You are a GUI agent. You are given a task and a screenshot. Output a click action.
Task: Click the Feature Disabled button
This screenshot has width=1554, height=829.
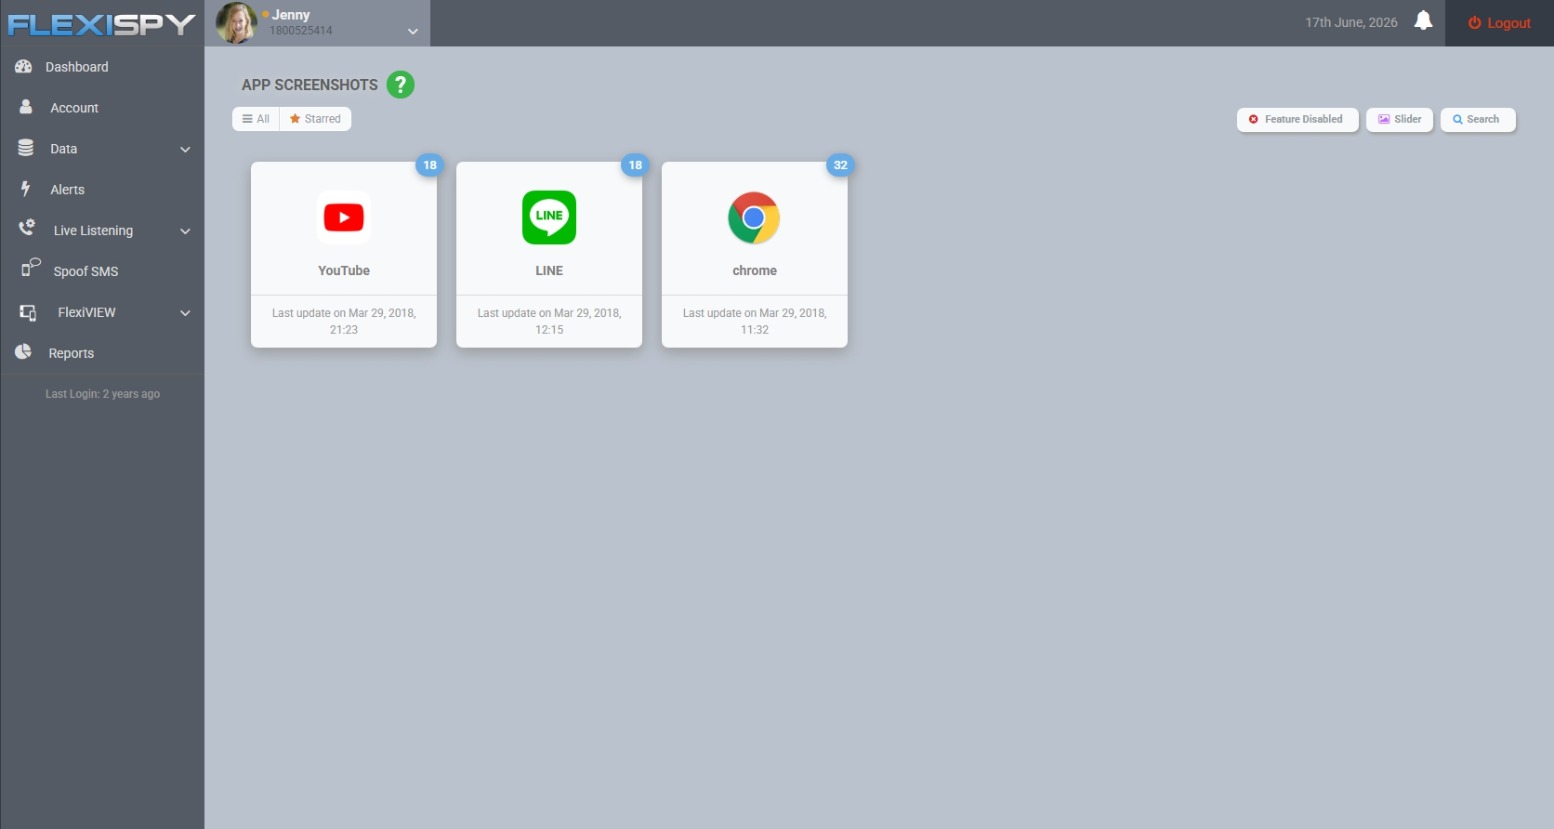coord(1297,119)
